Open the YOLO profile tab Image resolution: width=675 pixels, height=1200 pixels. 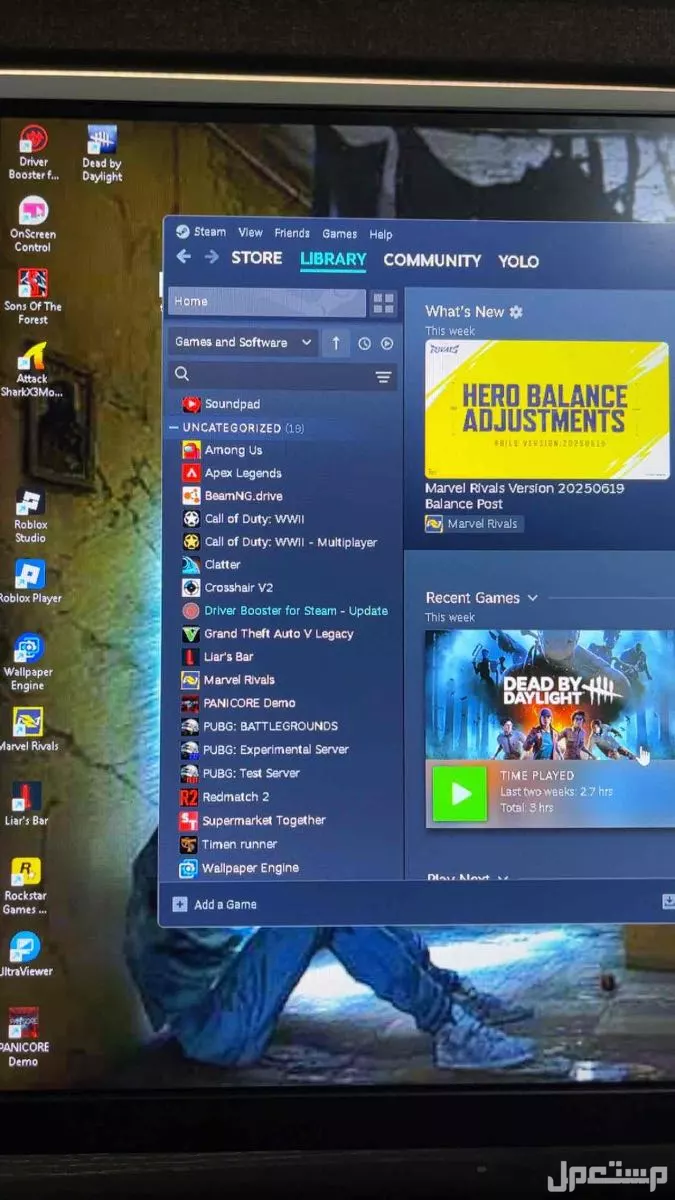point(518,261)
